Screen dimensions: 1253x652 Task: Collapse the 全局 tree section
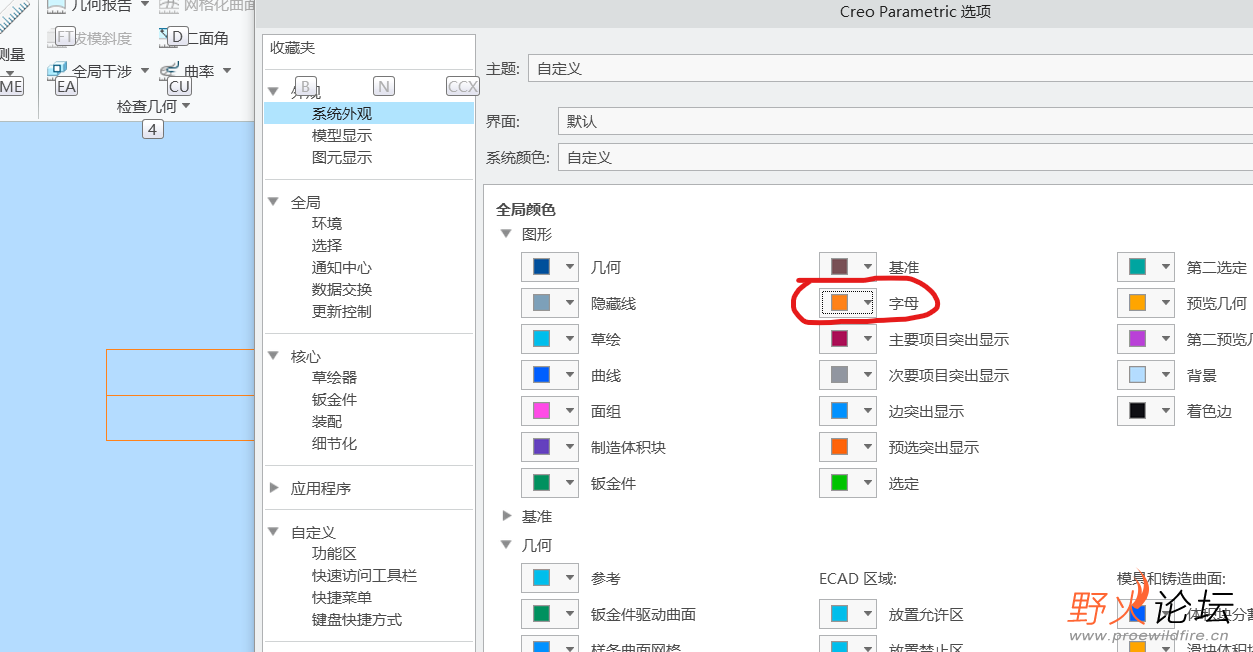[x=273, y=202]
